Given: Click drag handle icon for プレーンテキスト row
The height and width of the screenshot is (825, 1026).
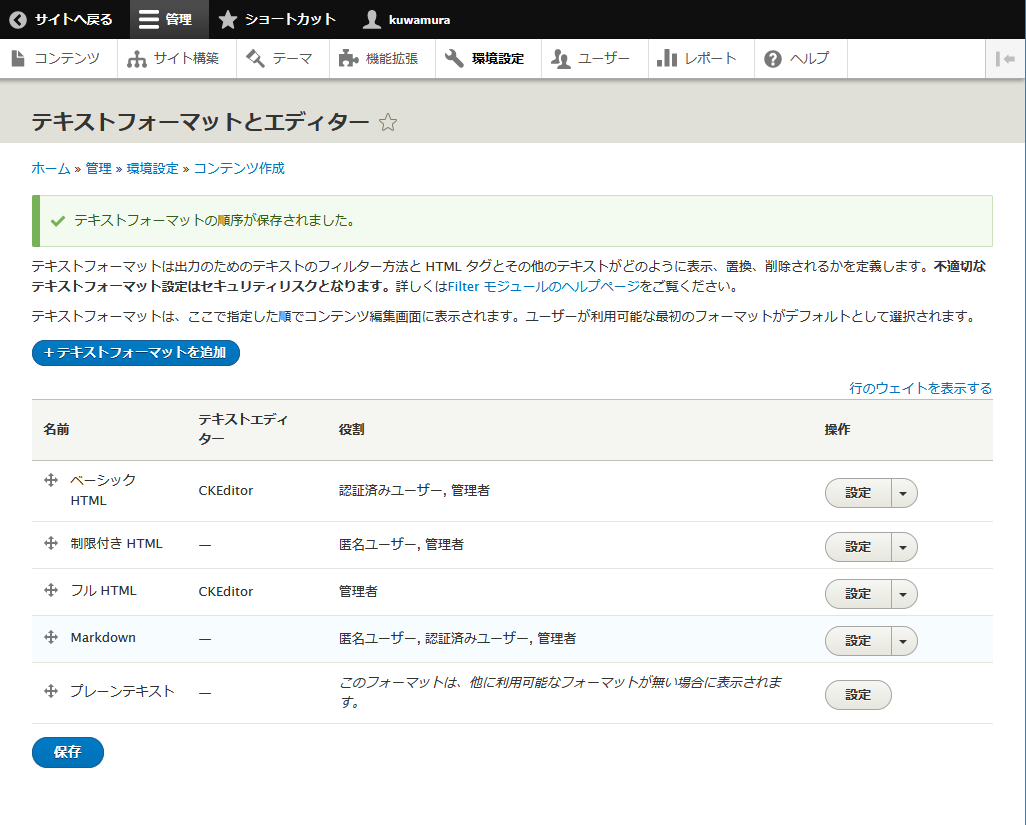Looking at the screenshot, I should (x=51, y=691).
